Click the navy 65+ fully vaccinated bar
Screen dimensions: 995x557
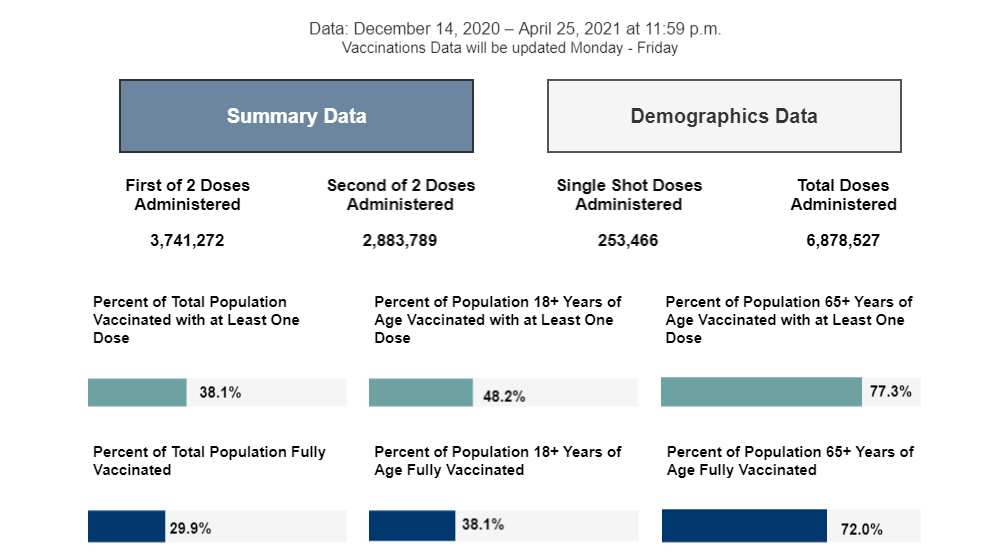[744, 526]
